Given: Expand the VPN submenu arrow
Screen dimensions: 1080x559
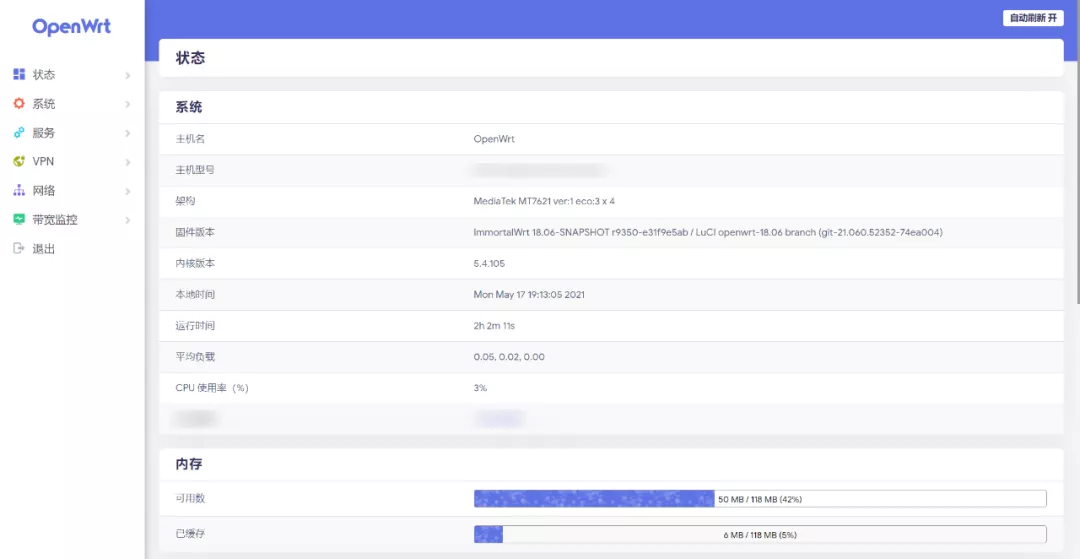Looking at the screenshot, I should click(128, 163).
